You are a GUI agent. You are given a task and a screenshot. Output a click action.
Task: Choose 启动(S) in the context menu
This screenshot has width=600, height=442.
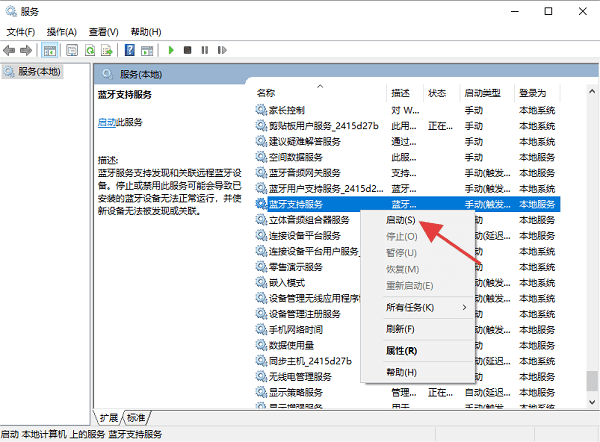coord(400,219)
